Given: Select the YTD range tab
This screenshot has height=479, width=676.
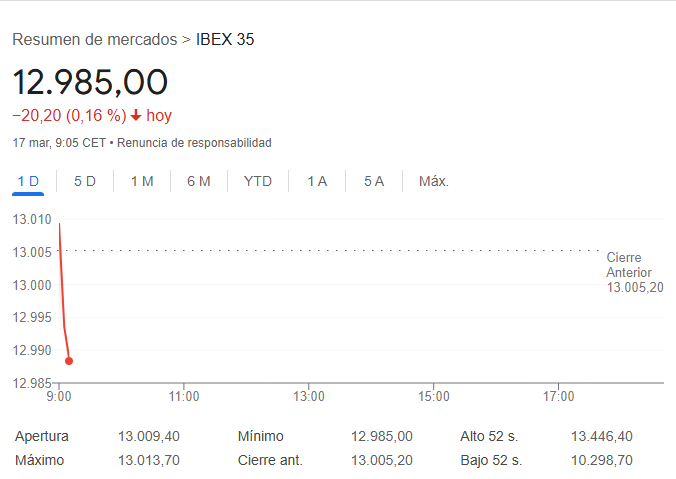Looking at the screenshot, I should point(258,181).
